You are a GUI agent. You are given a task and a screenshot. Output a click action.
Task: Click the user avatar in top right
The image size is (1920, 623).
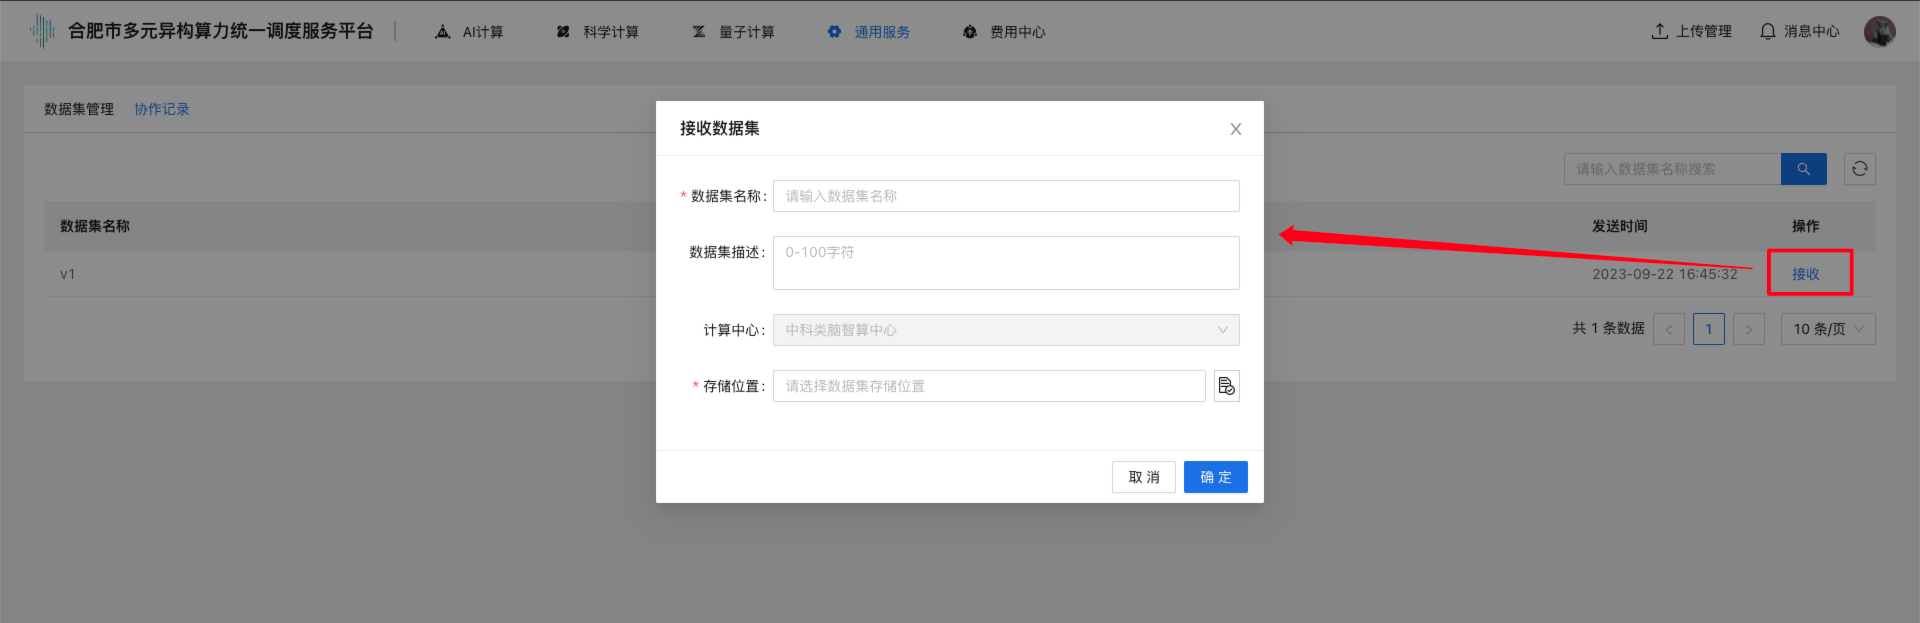(1879, 32)
